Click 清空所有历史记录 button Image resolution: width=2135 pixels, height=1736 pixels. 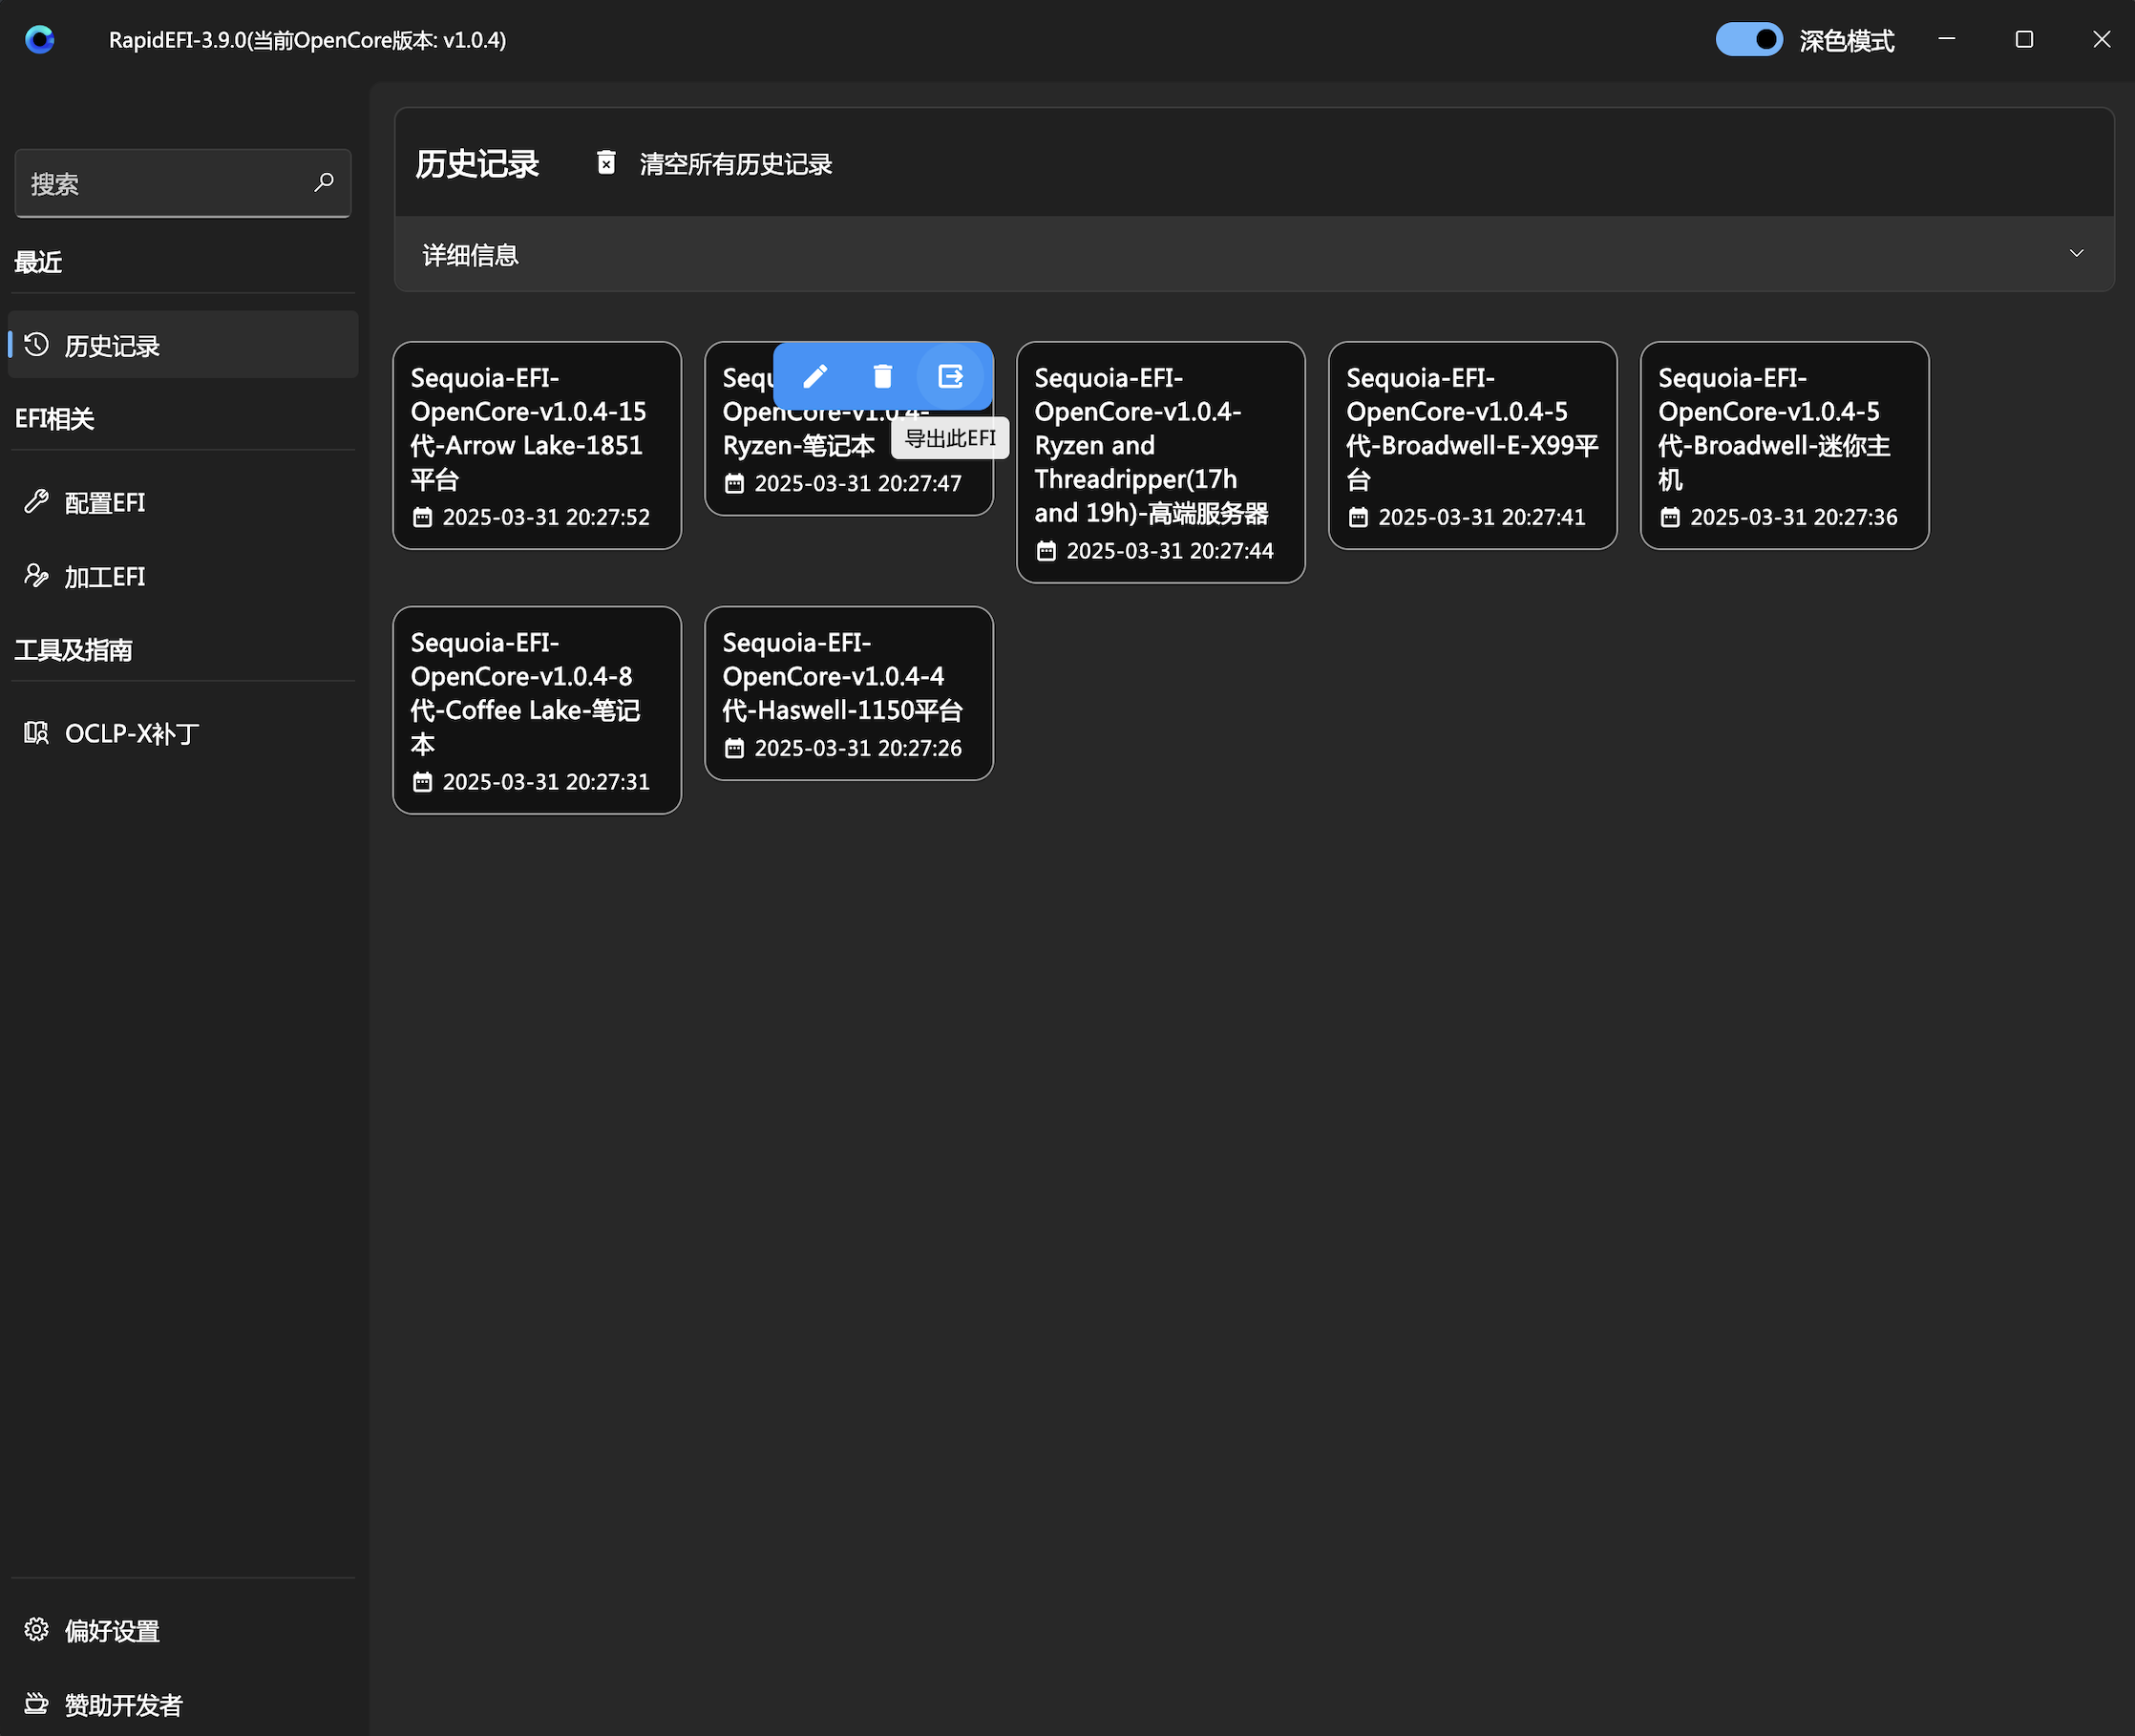pos(735,164)
